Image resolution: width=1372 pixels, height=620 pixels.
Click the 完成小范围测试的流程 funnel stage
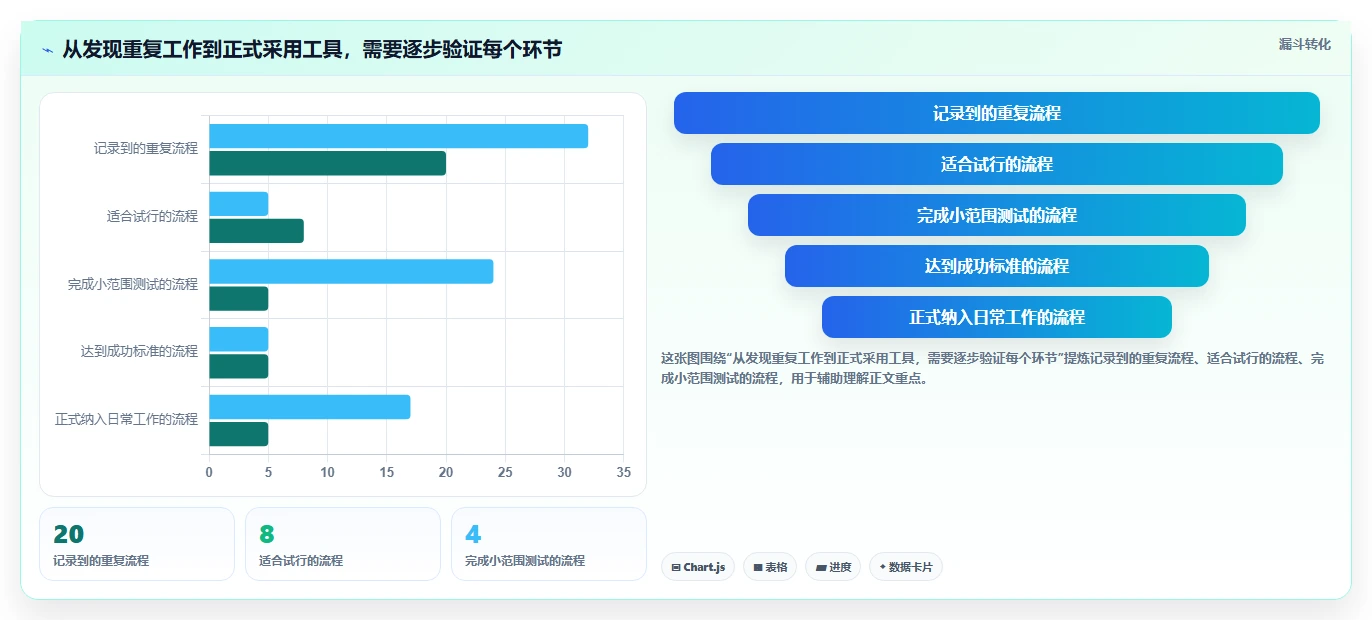(997, 215)
